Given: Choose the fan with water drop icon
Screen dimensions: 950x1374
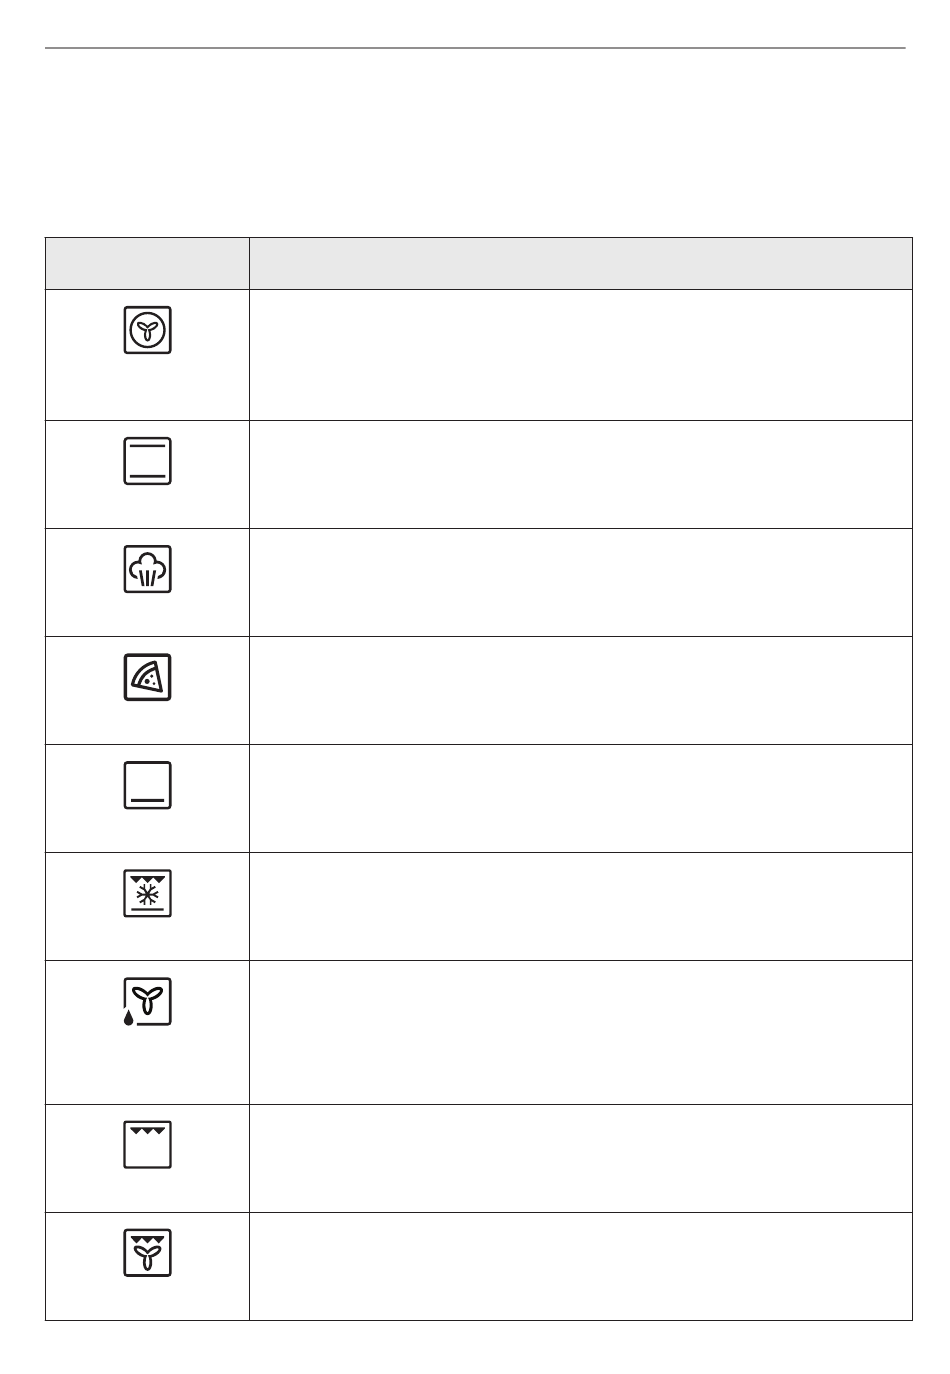Looking at the screenshot, I should tap(148, 1002).
